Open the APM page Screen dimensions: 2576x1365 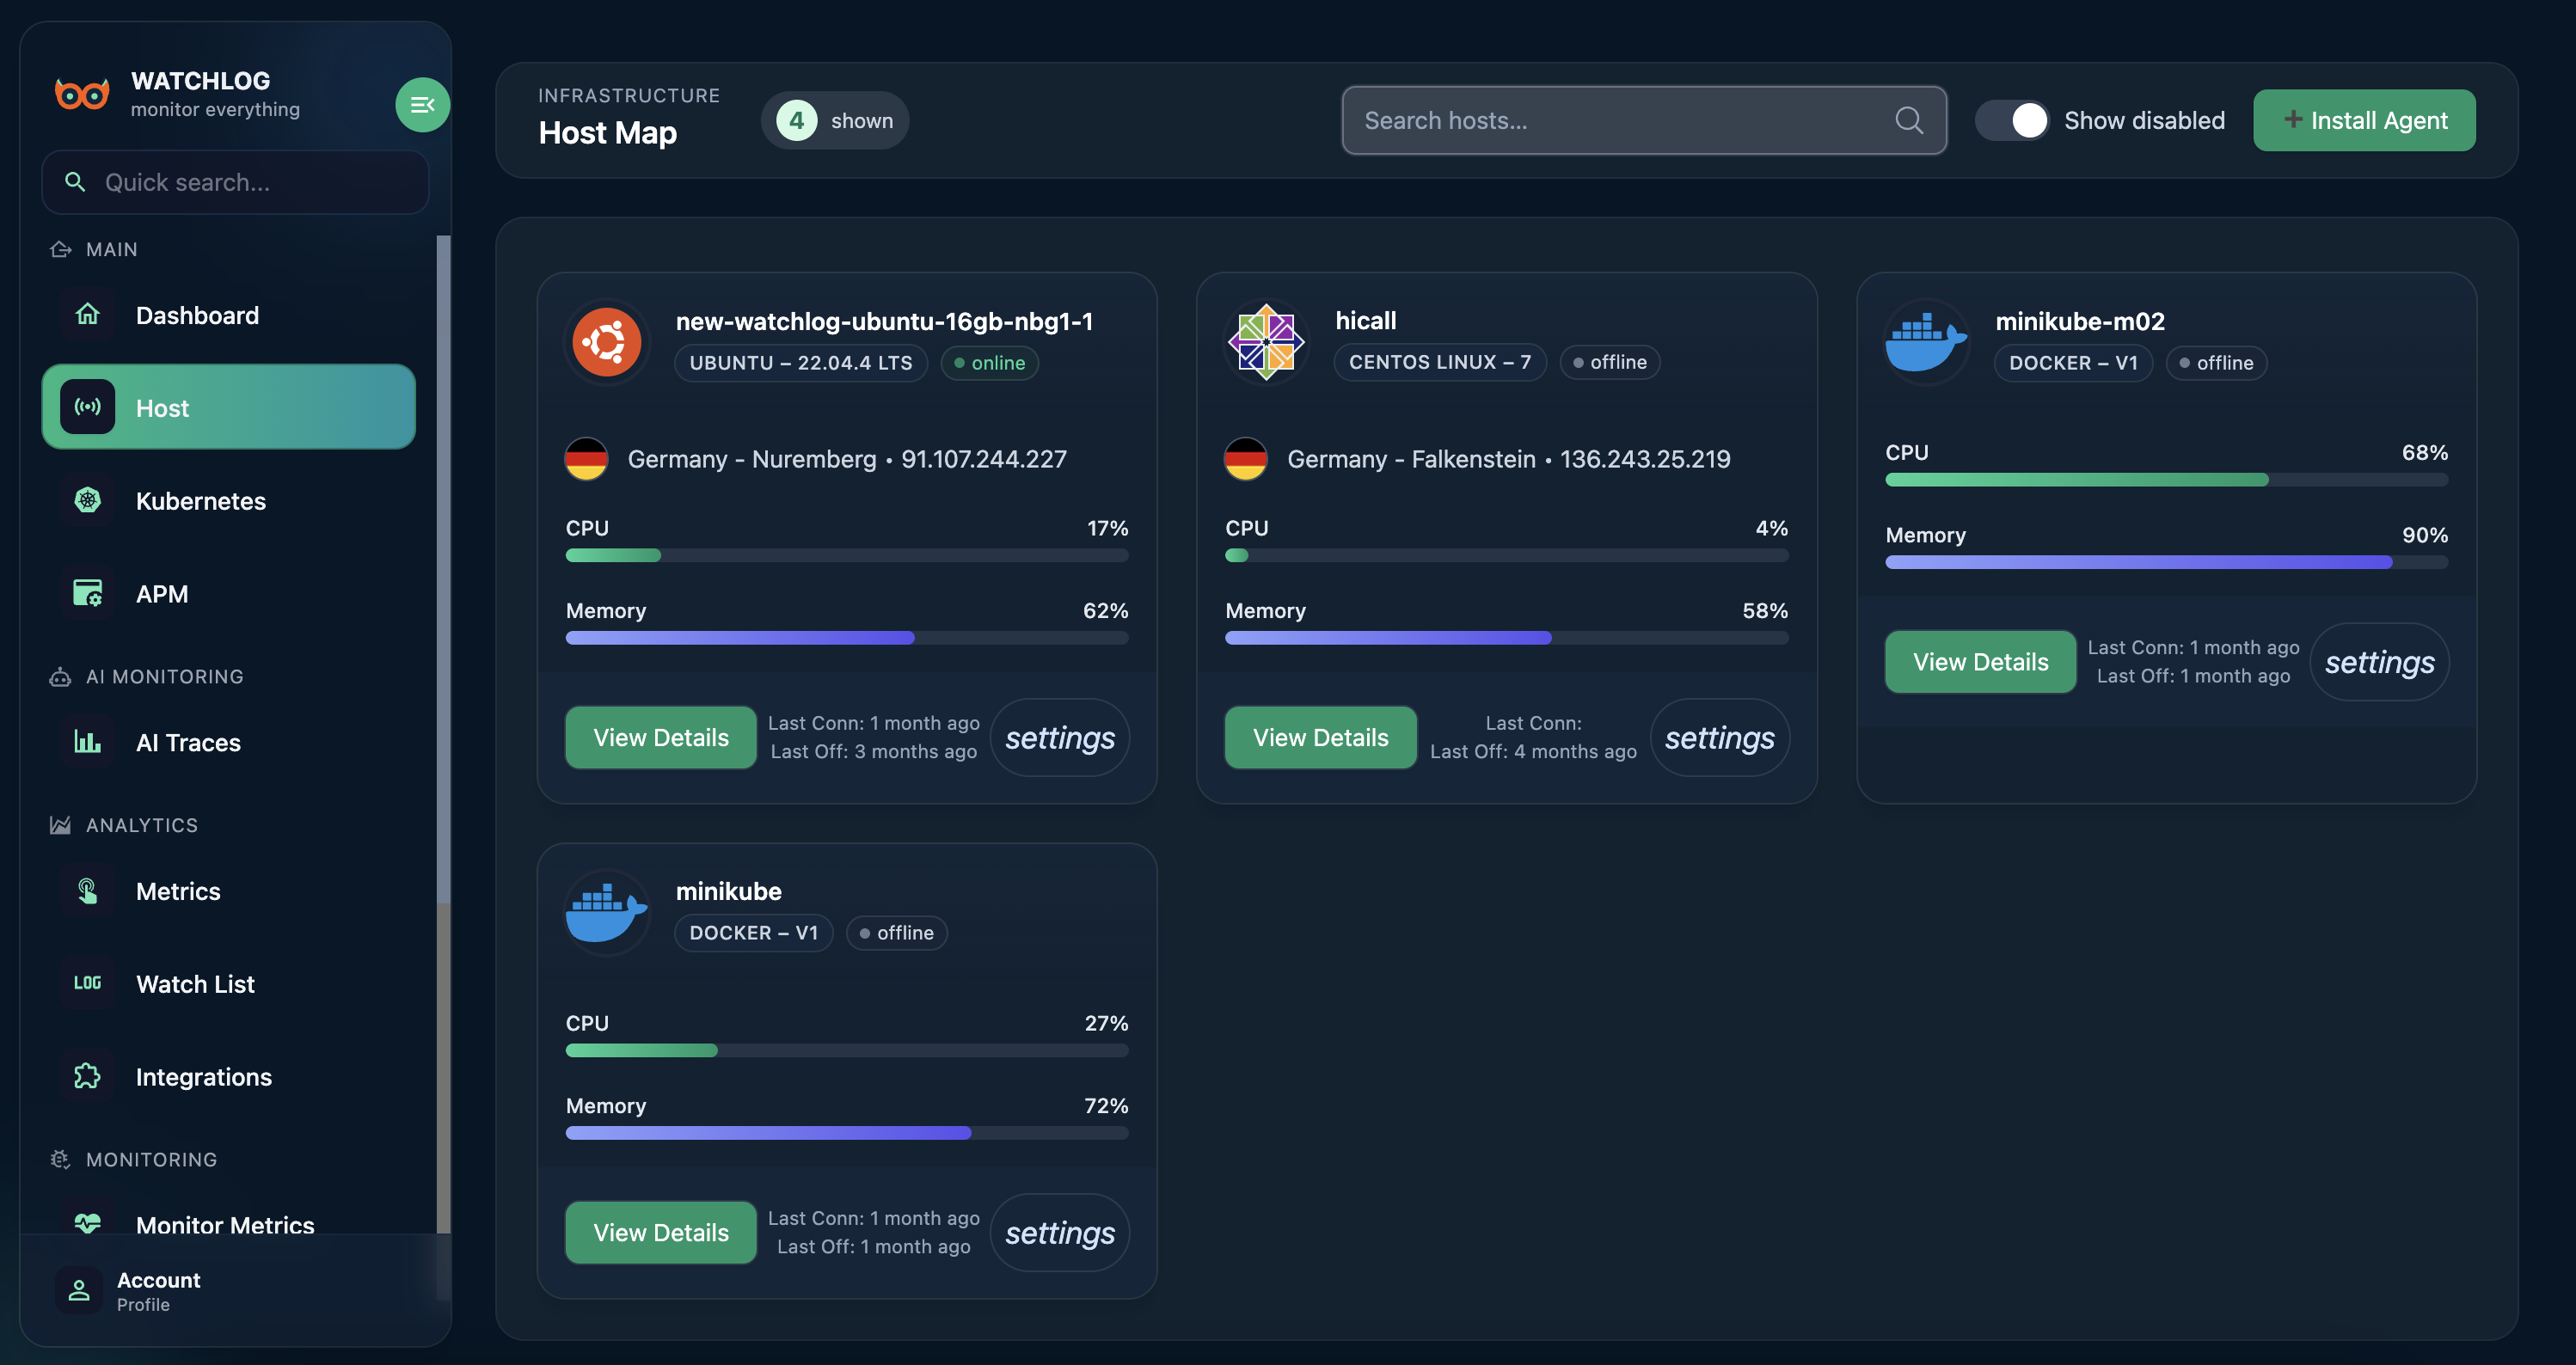click(x=228, y=593)
